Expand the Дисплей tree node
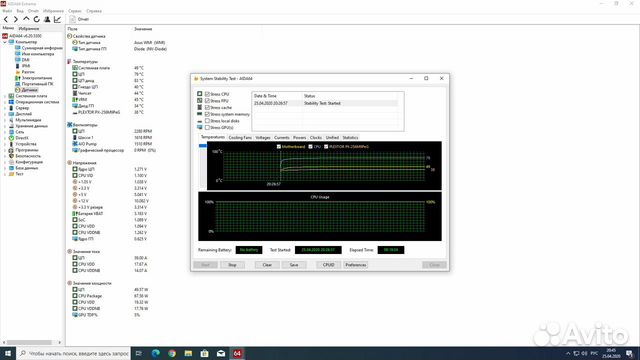Image resolution: width=640 pixels, height=360 pixels. click(5, 114)
